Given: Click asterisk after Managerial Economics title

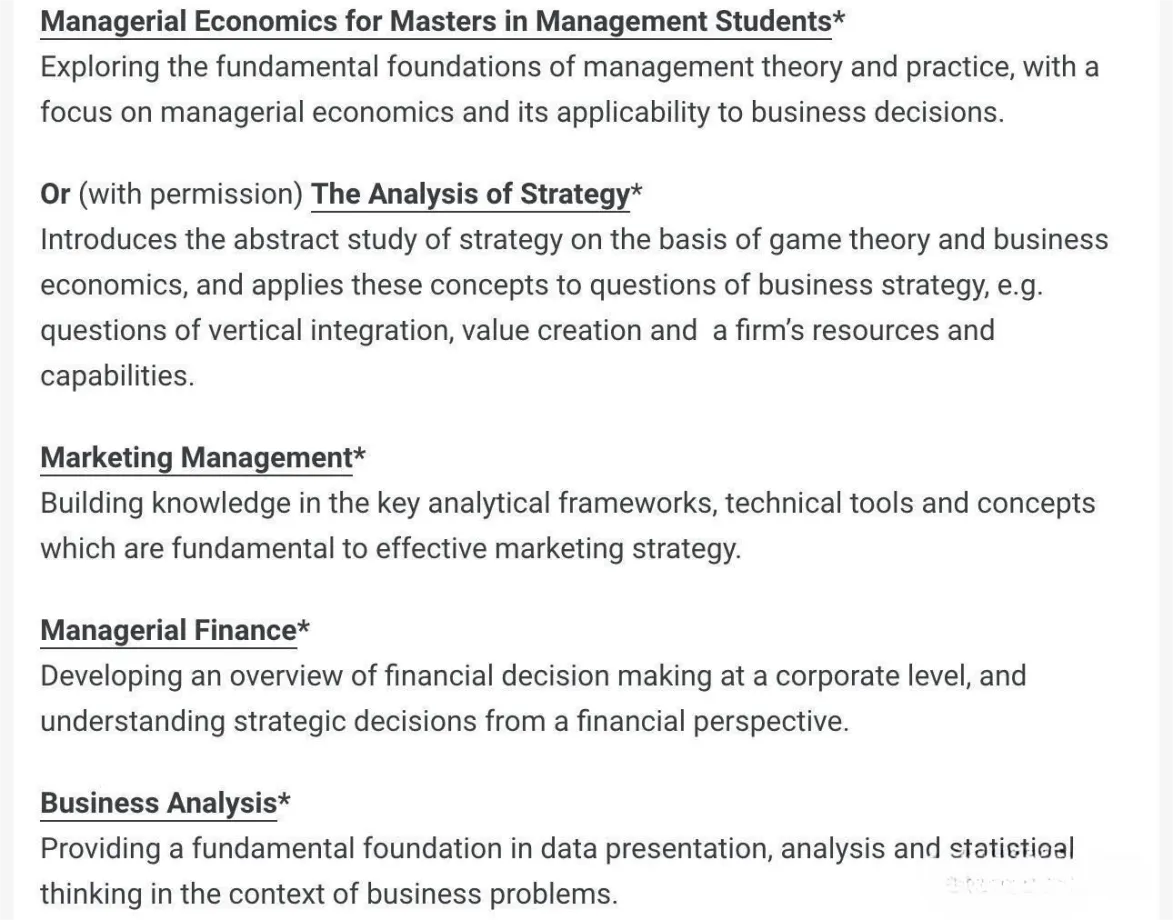Looking at the screenshot, I should pos(839,19).
